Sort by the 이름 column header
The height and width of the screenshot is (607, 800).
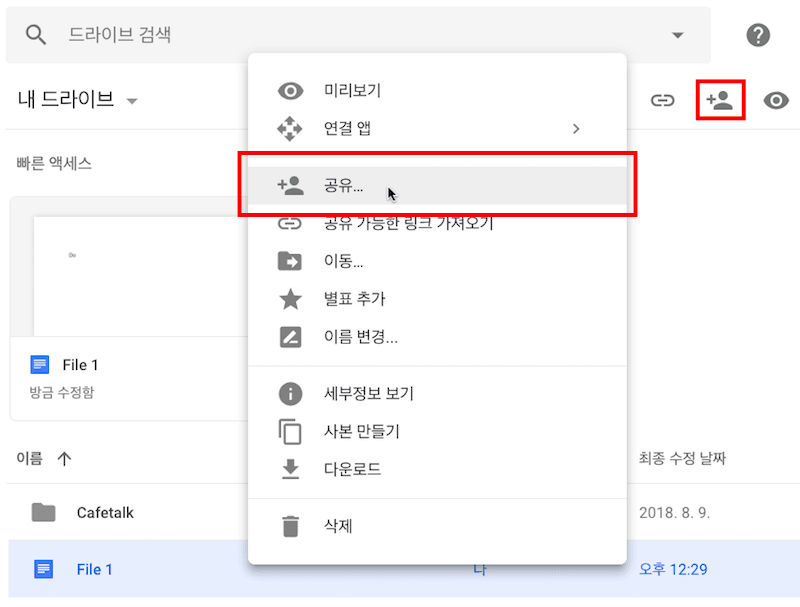(30, 458)
